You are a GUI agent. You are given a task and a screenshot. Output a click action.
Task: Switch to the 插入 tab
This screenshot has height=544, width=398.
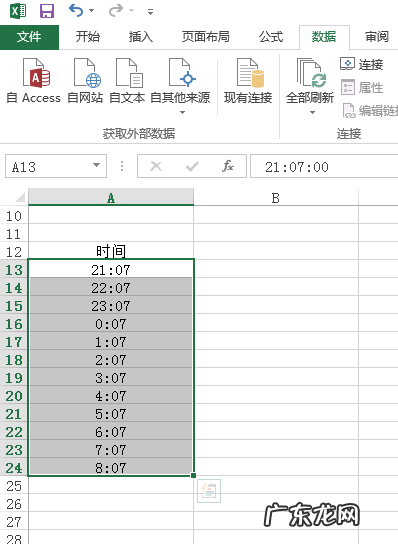coord(141,37)
